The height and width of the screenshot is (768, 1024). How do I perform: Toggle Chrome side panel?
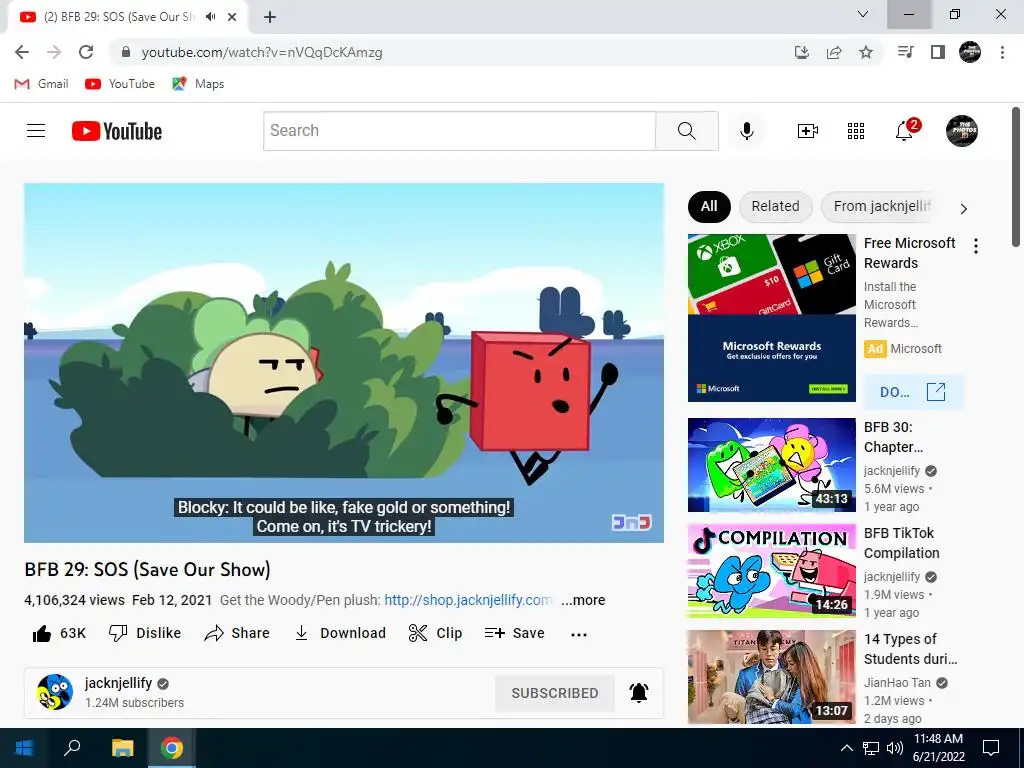[938, 52]
